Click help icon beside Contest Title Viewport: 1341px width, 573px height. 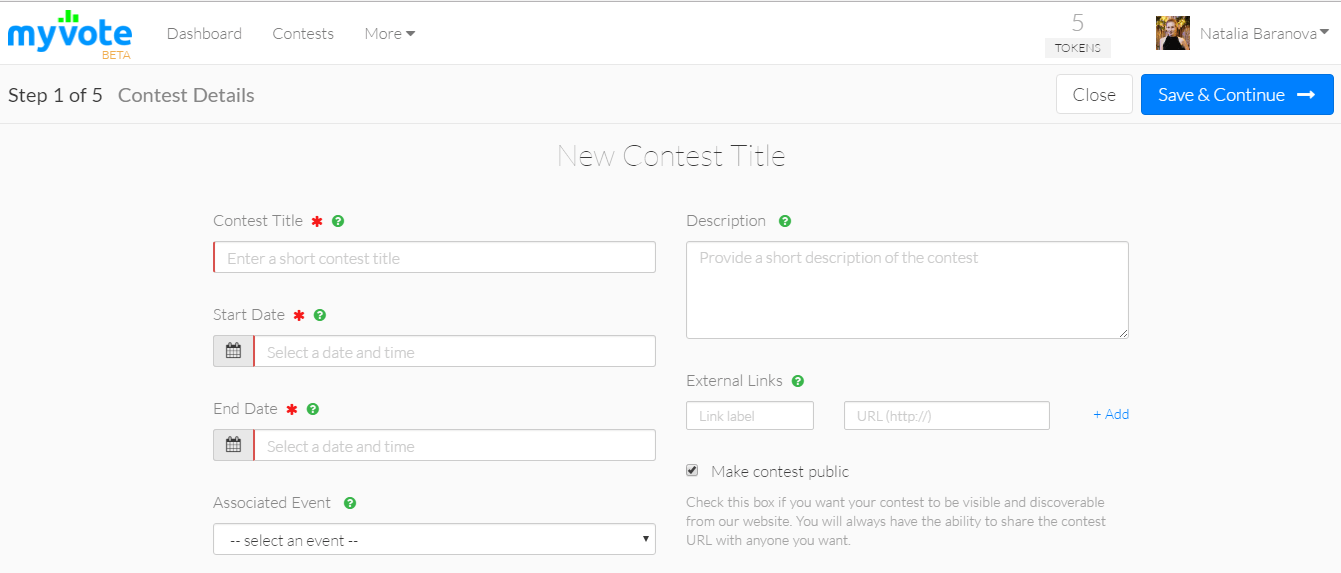point(338,221)
